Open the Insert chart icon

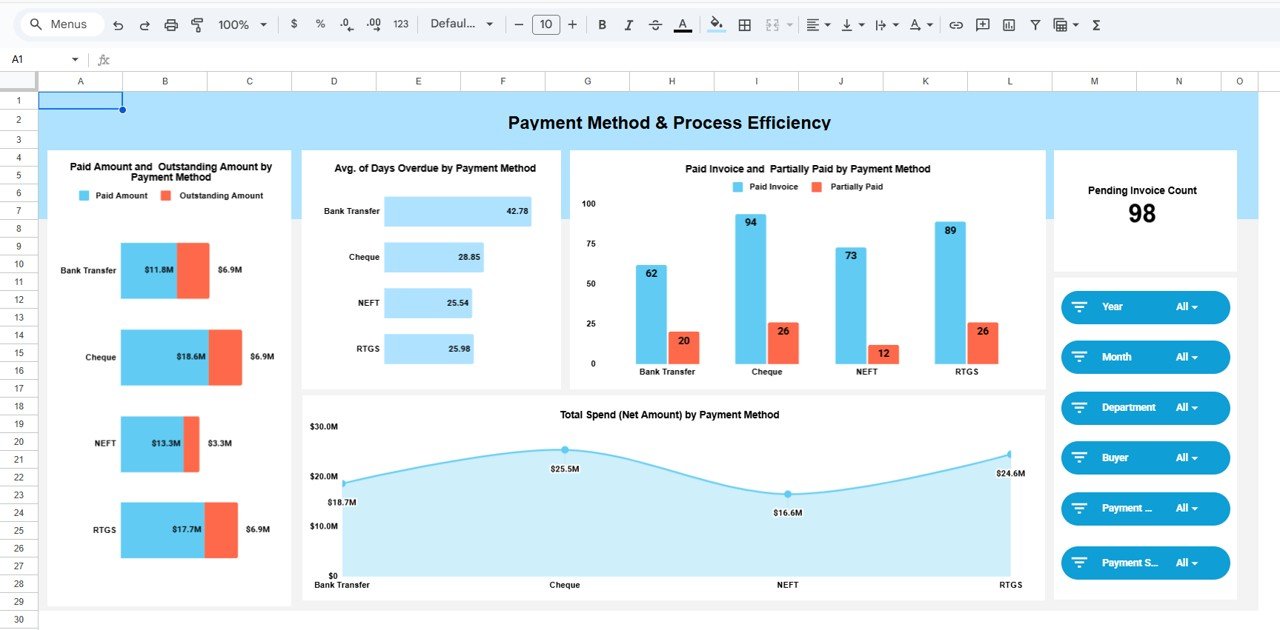1010,24
